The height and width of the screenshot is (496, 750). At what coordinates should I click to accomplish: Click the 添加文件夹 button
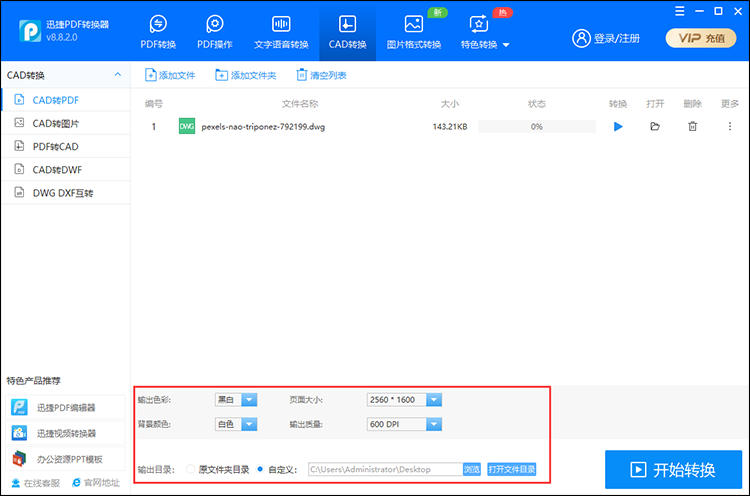point(246,75)
